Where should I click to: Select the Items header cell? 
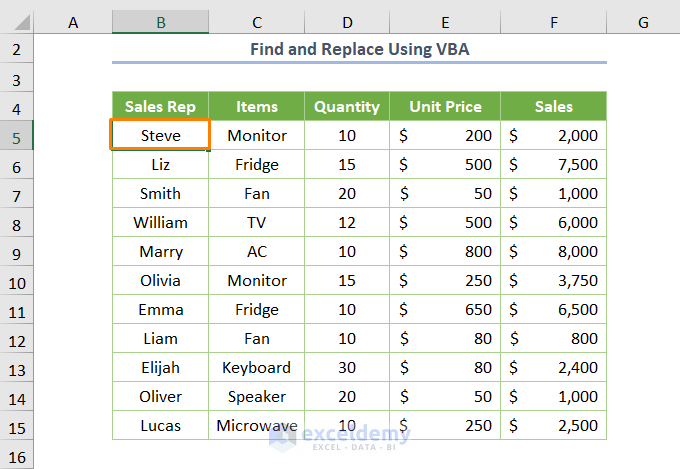point(257,106)
